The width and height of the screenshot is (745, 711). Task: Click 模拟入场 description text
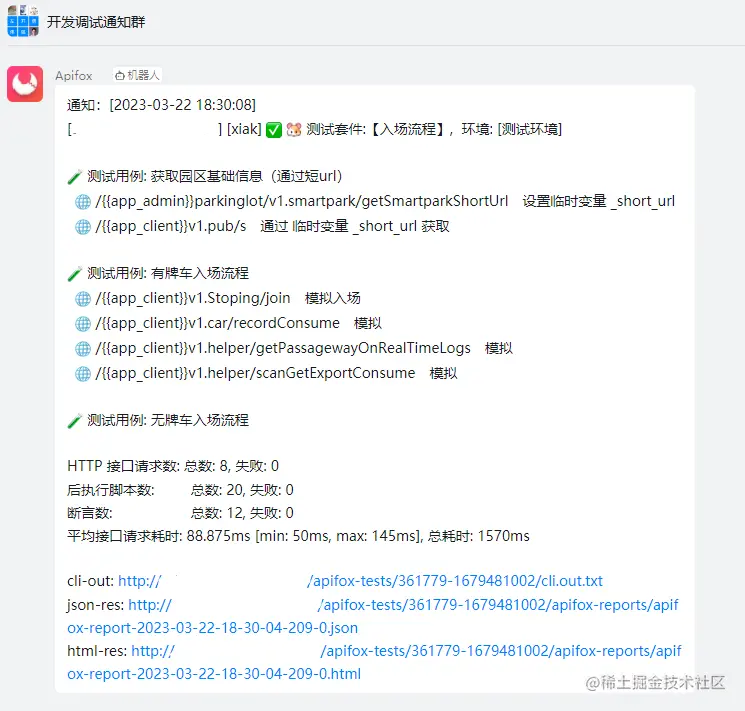point(333,298)
